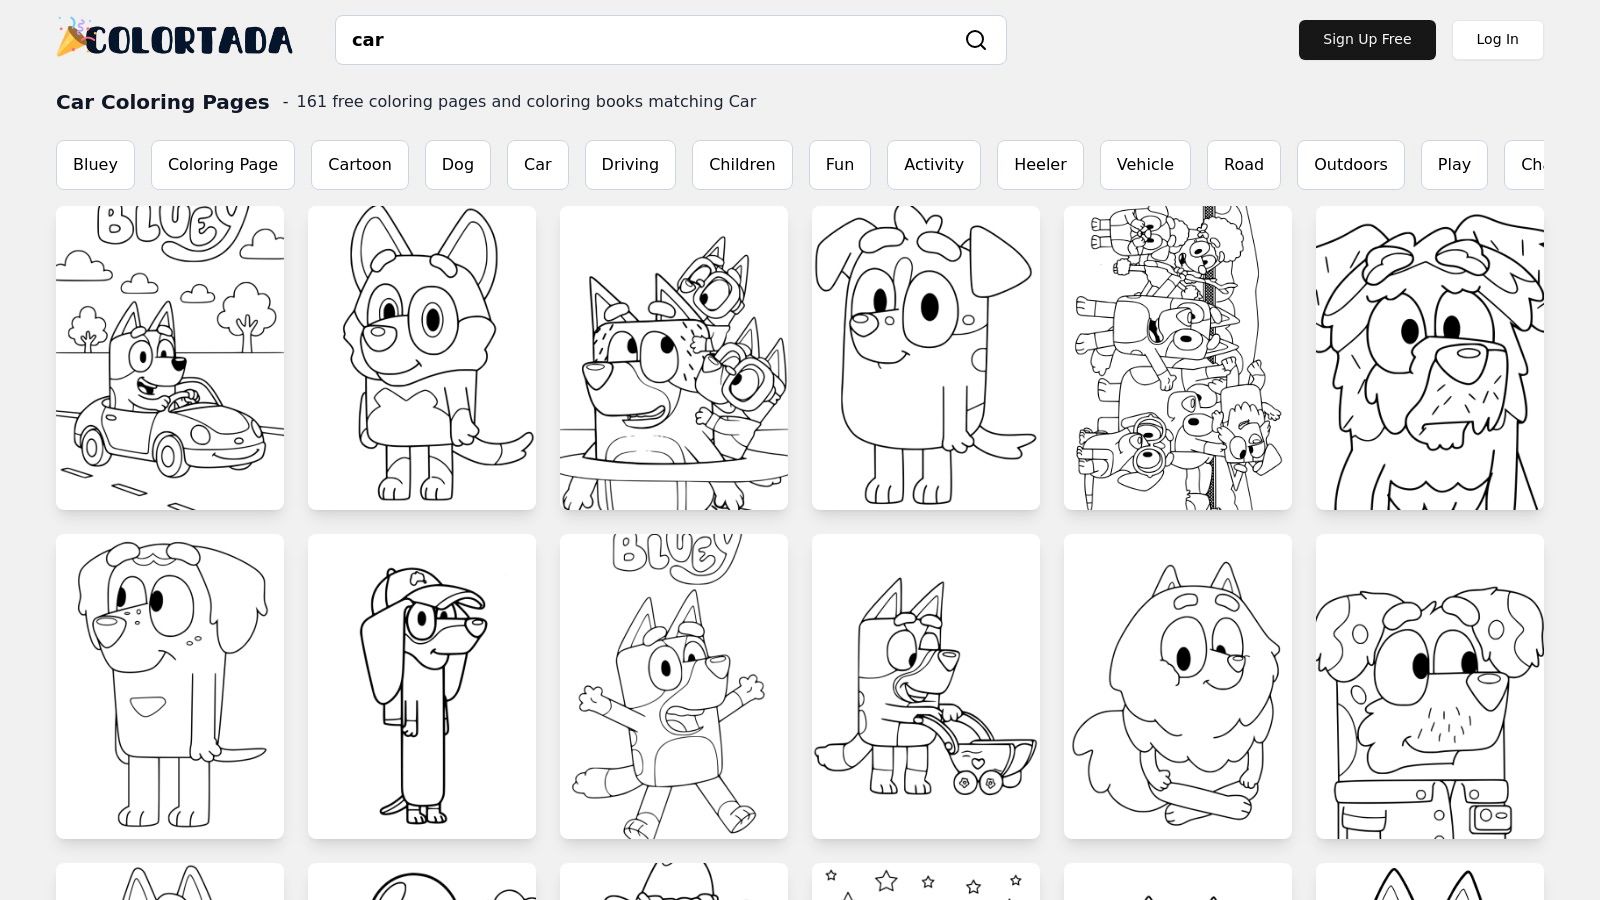1600x900 pixels.
Task: Click the Sign Up Free button
Action: (x=1367, y=40)
